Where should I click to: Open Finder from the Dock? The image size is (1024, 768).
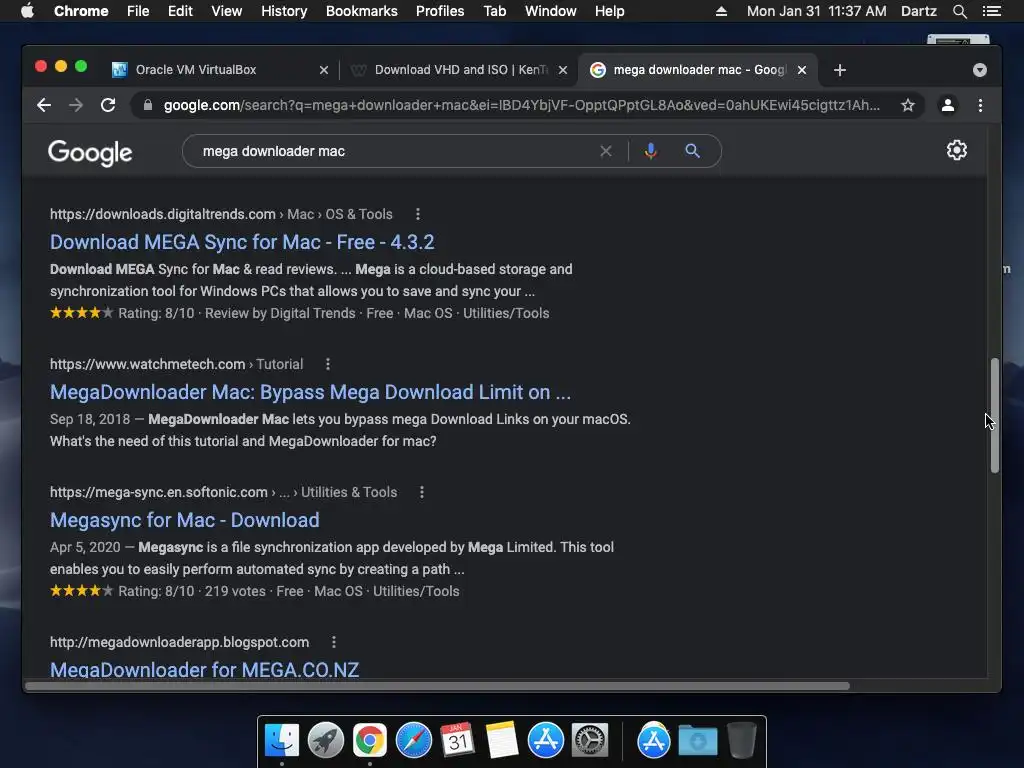tap(282, 741)
